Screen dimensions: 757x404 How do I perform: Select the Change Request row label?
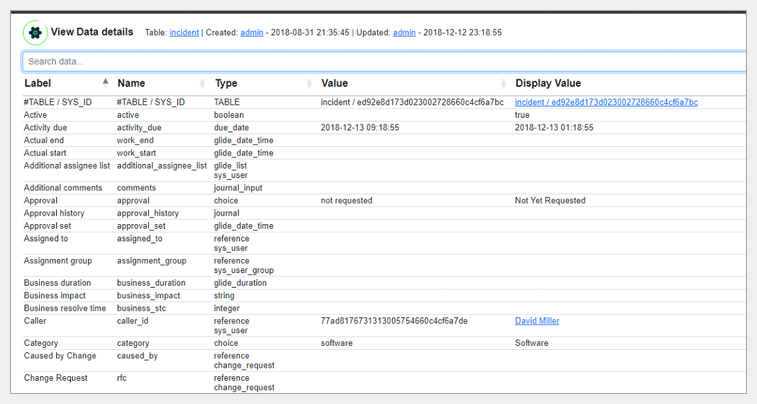56,378
